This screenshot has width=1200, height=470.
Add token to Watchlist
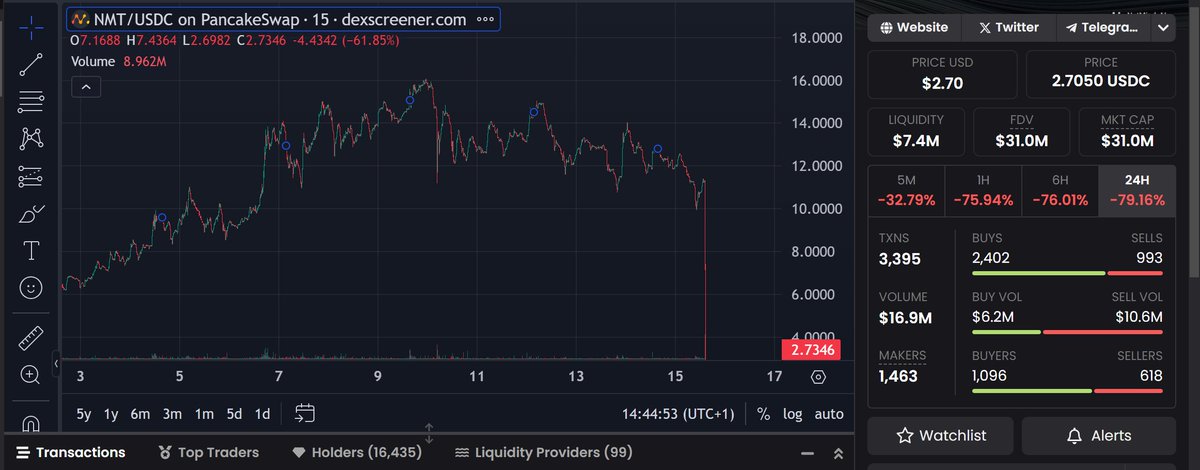[x=941, y=435]
